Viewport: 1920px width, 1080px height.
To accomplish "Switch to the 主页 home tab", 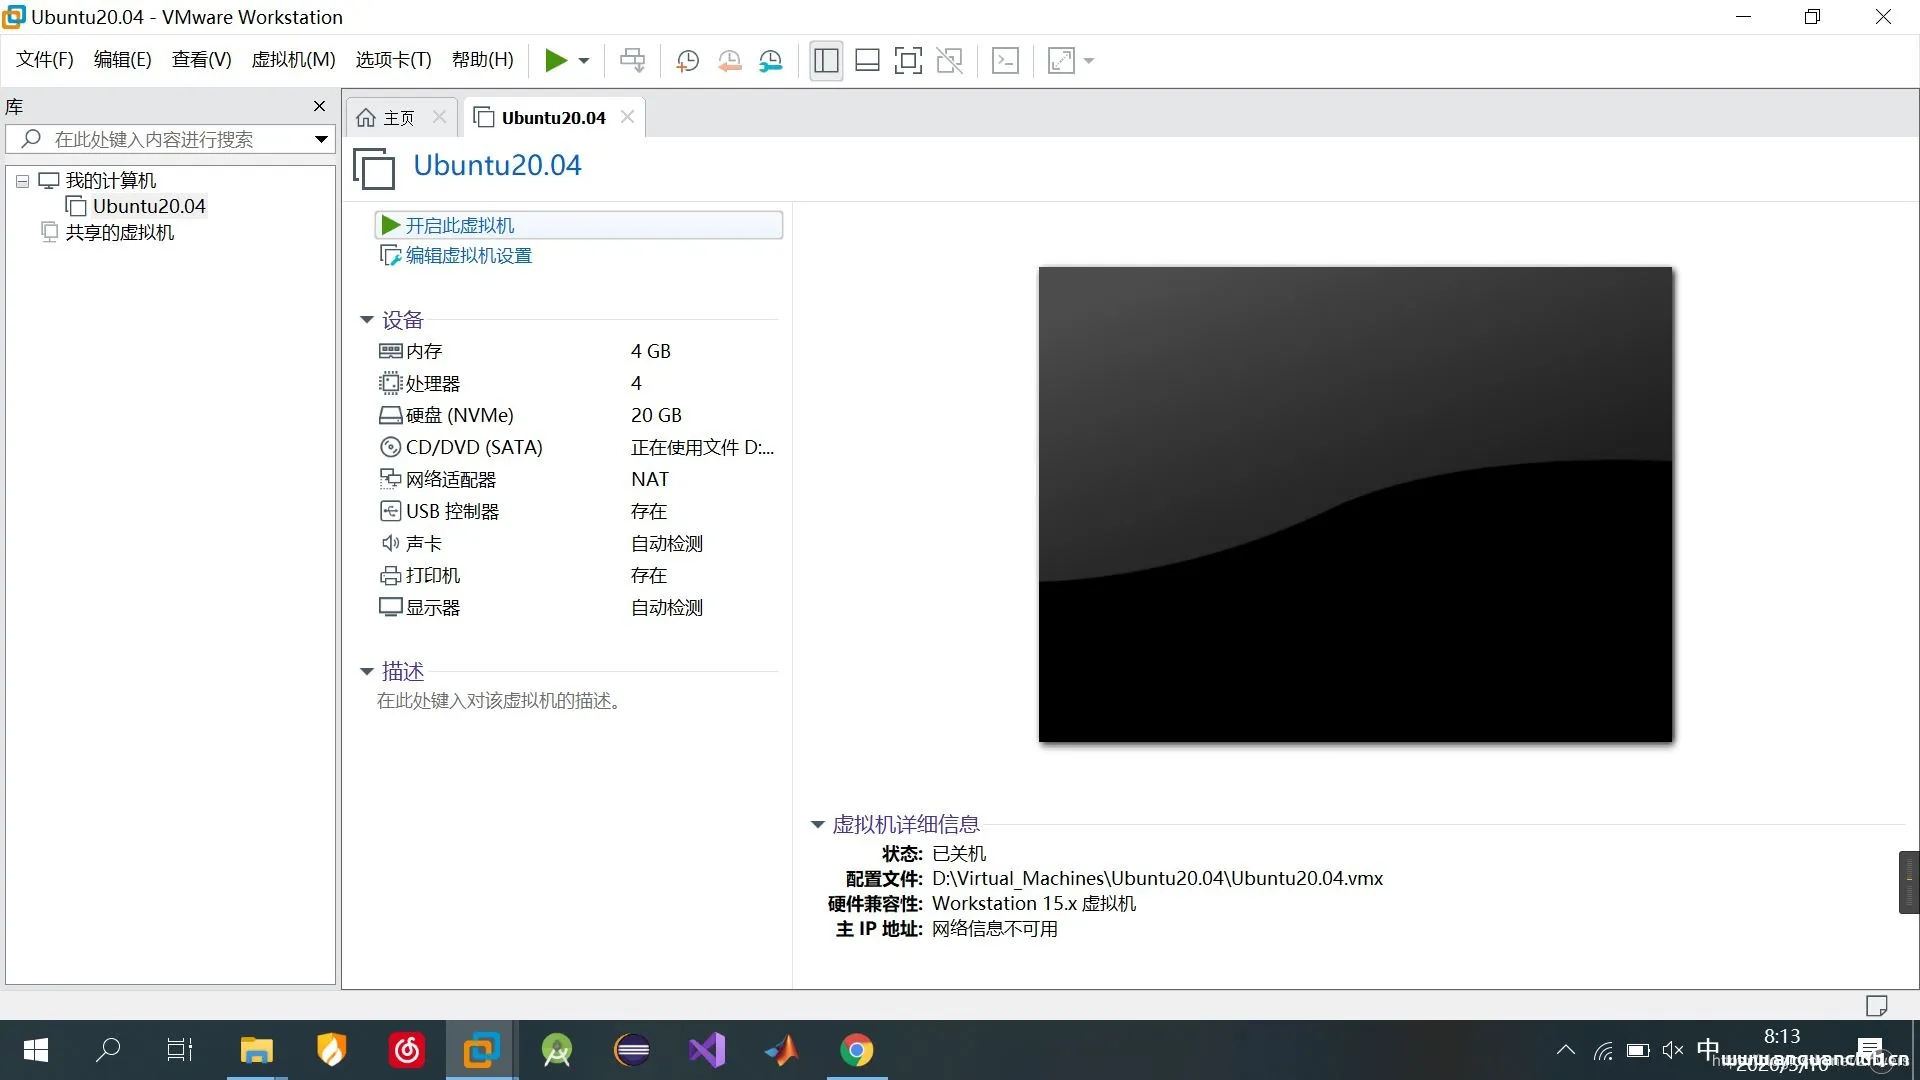I will click(396, 117).
